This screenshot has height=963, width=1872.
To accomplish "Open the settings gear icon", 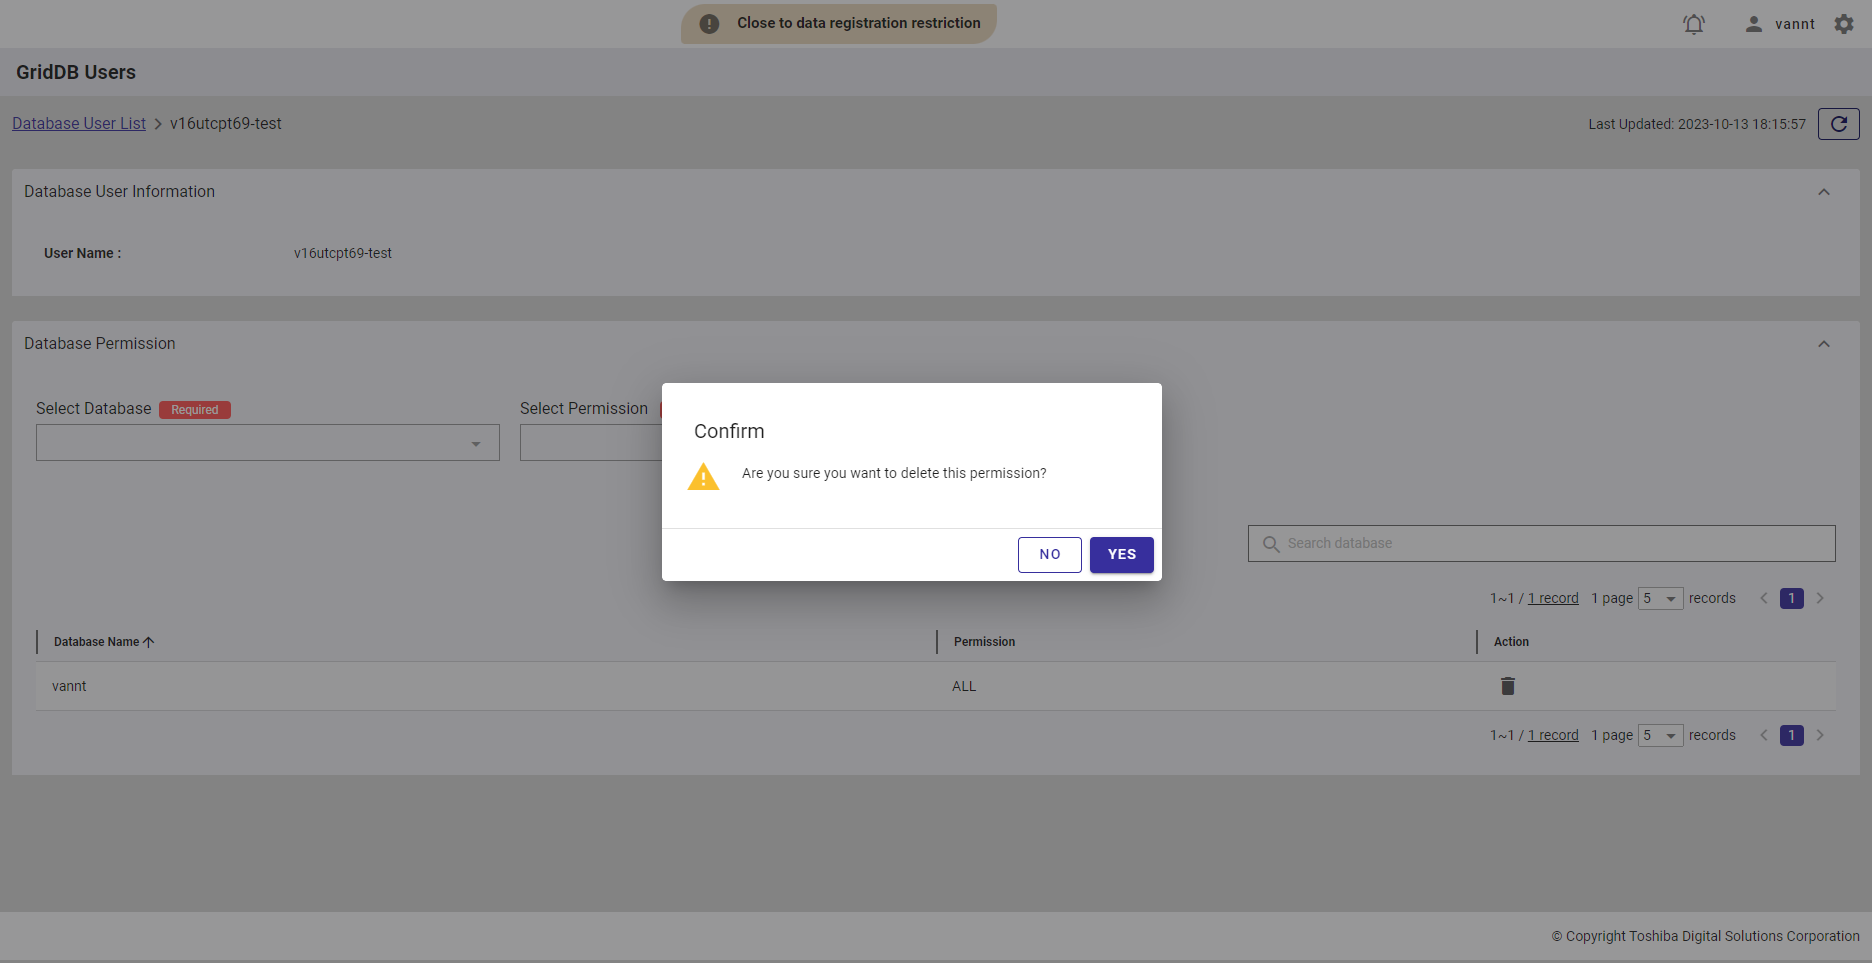I will coord(1844,24).
